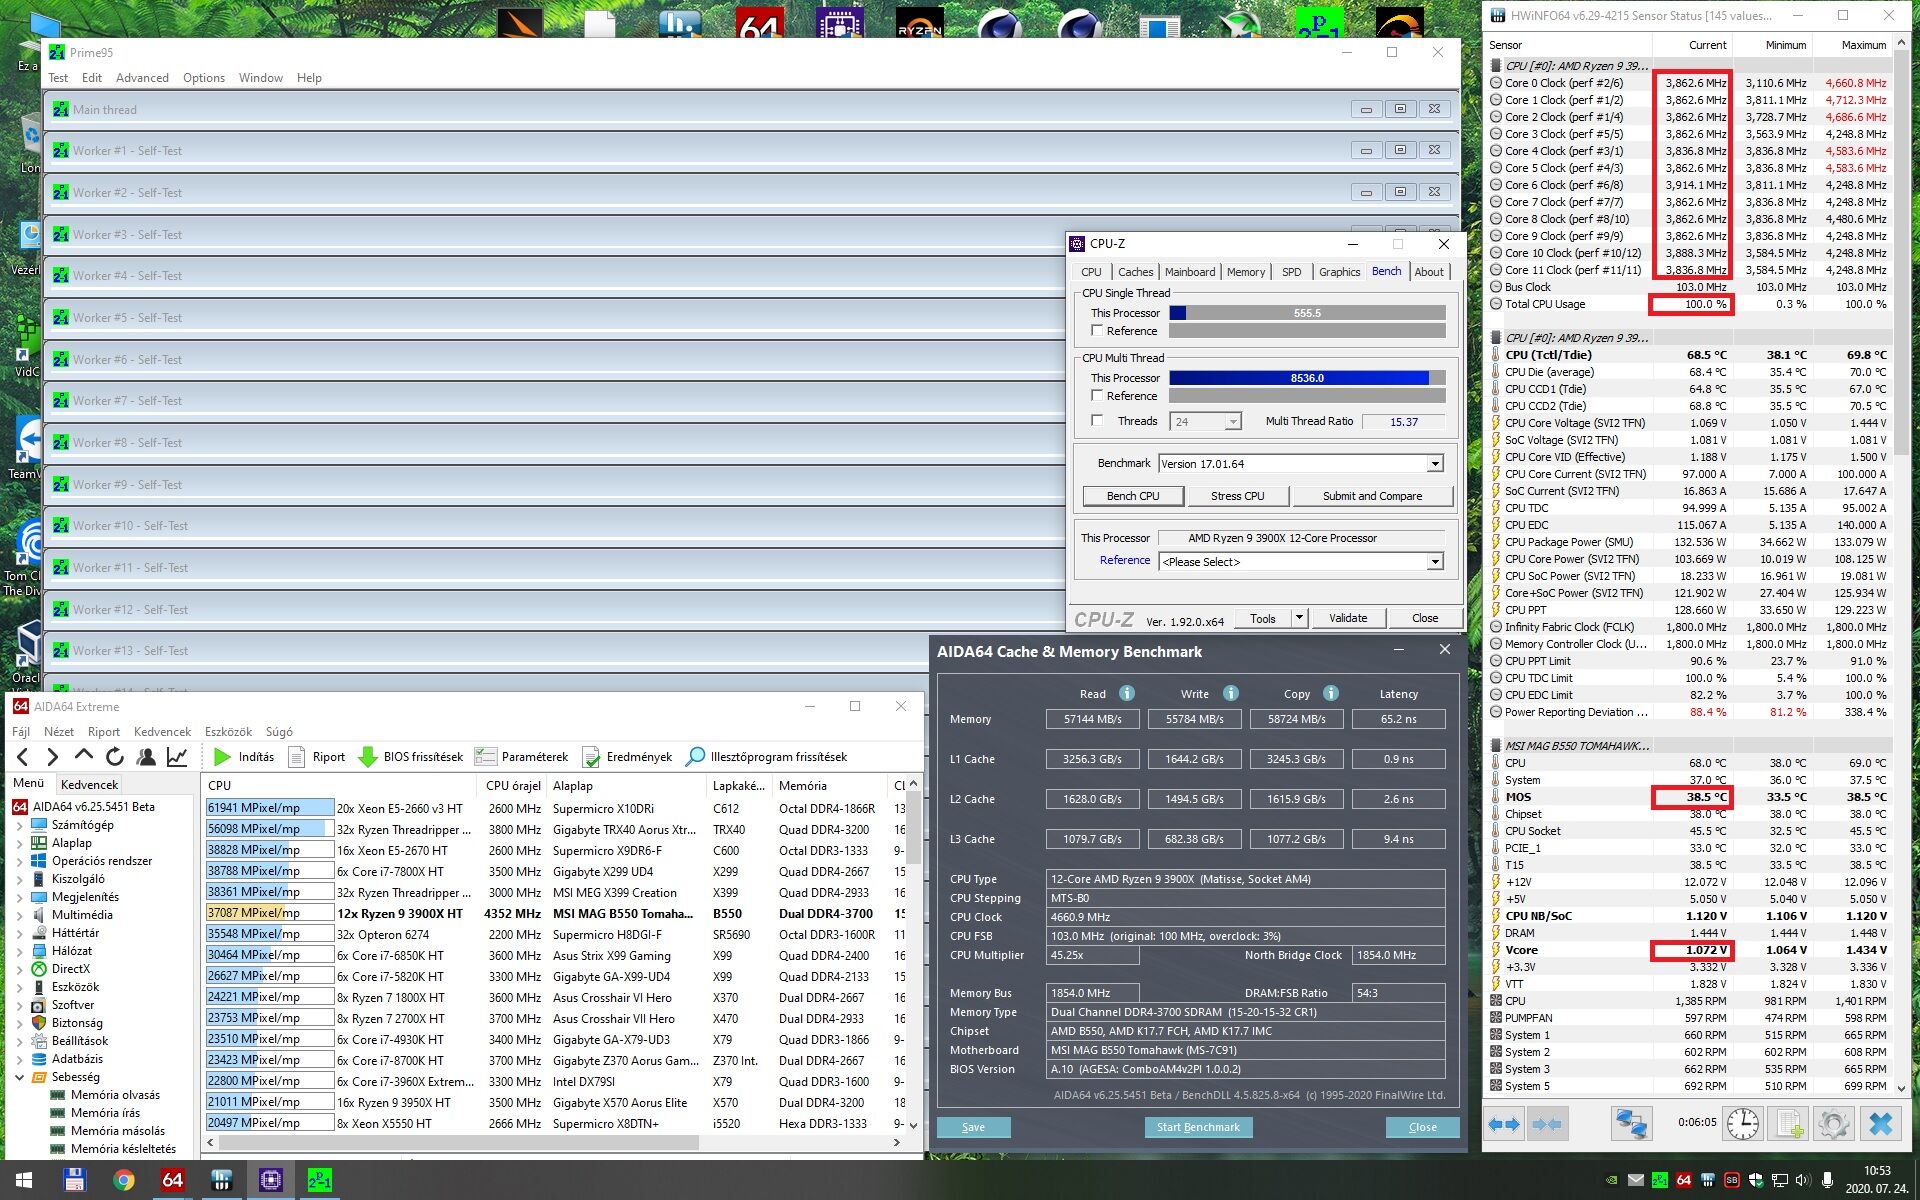Select Total CPU Usage sensor row
The height and width of the screenshot is (1200, 1920).
[x=1688, y=304]
